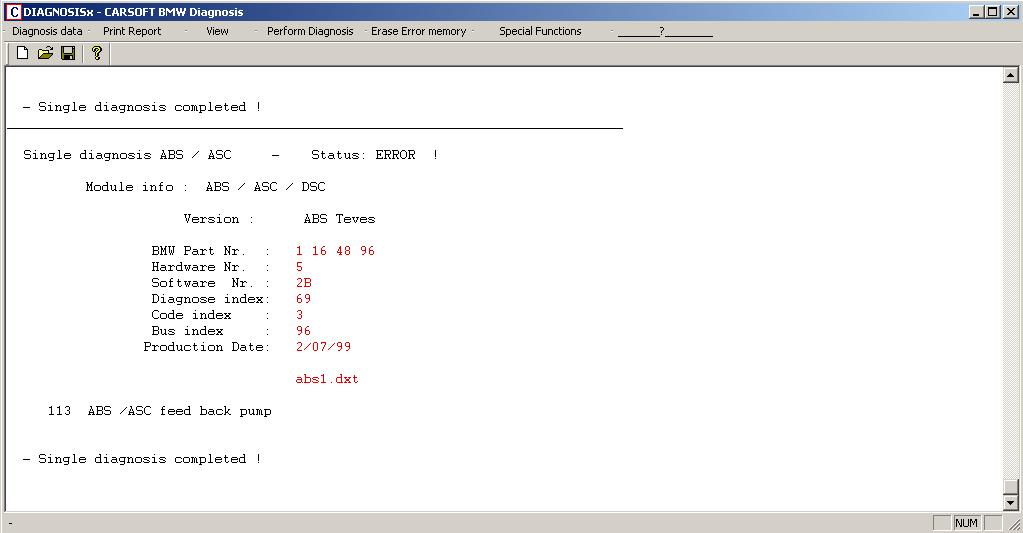Screen dimensions: 1023x533
Task: Open the View menu
Action: coord(217,31)
